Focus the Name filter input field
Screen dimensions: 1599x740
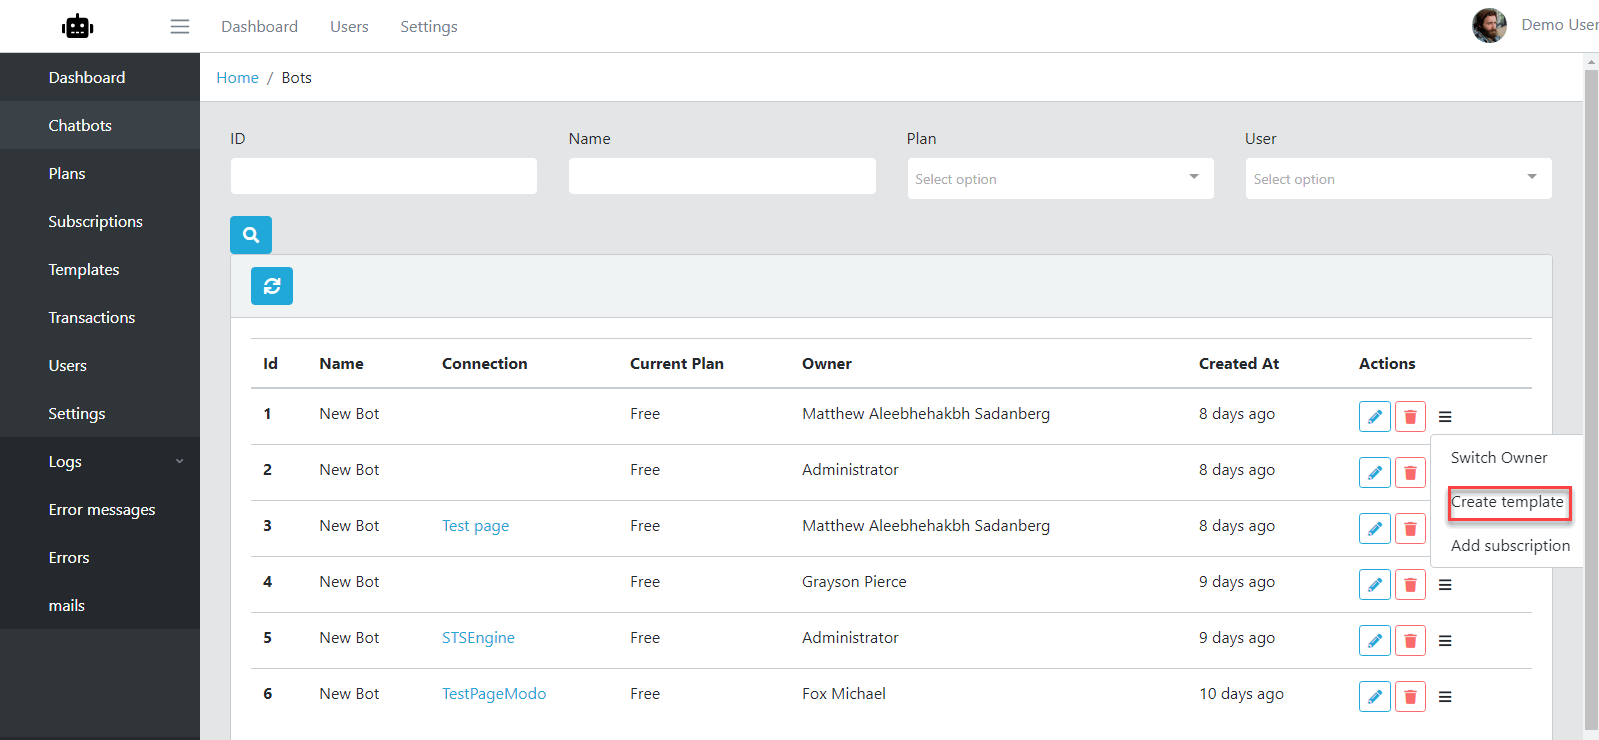(x=722, y=176)
